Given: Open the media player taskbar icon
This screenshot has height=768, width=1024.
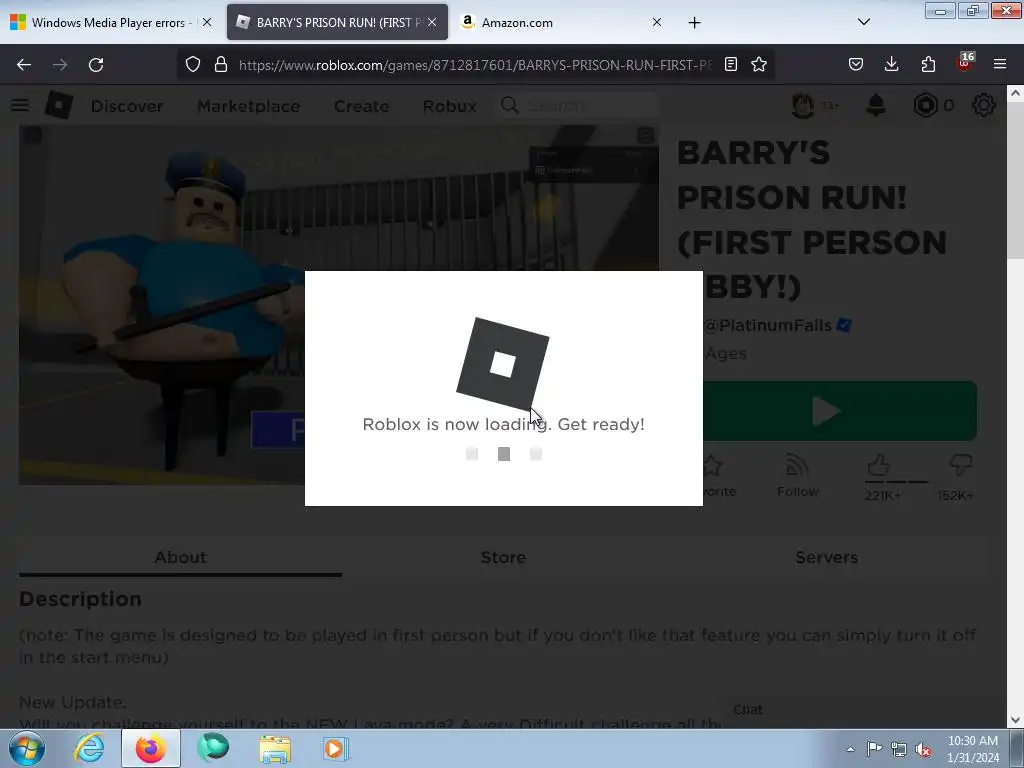Looking at the screenshot, I should [x=336, y=748].
